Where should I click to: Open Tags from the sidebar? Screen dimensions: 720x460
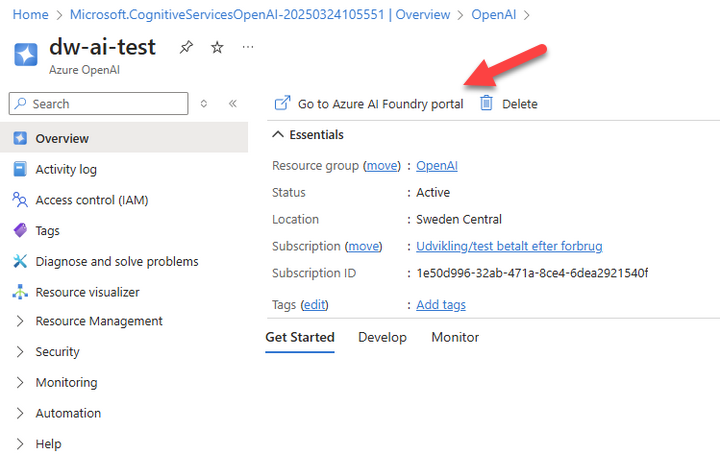[47, 231]
